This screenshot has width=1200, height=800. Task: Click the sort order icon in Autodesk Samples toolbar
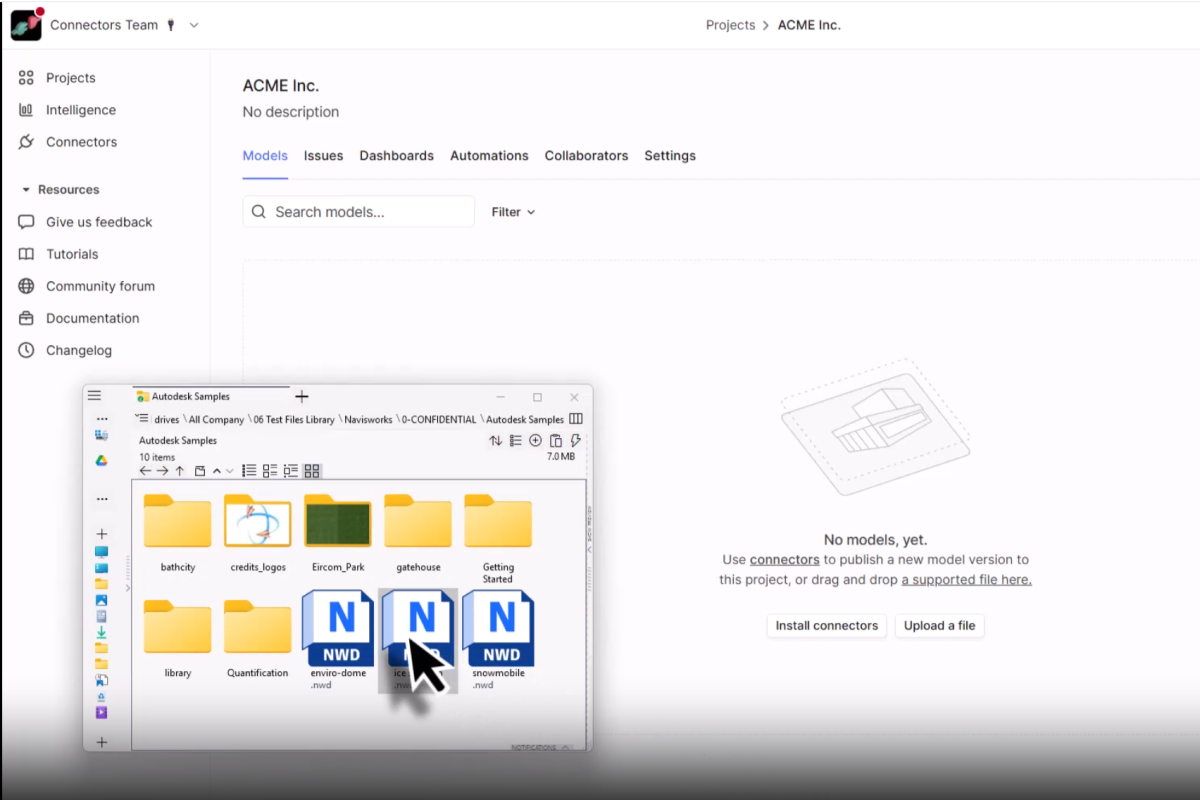496,440
